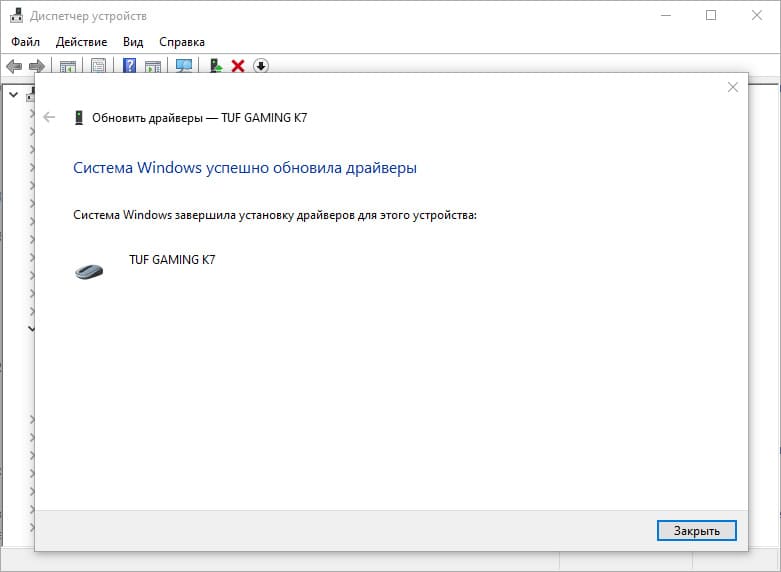
Task: Click the mouse icon next to TUF GAMING K7
Action: (x=89, y=272)
